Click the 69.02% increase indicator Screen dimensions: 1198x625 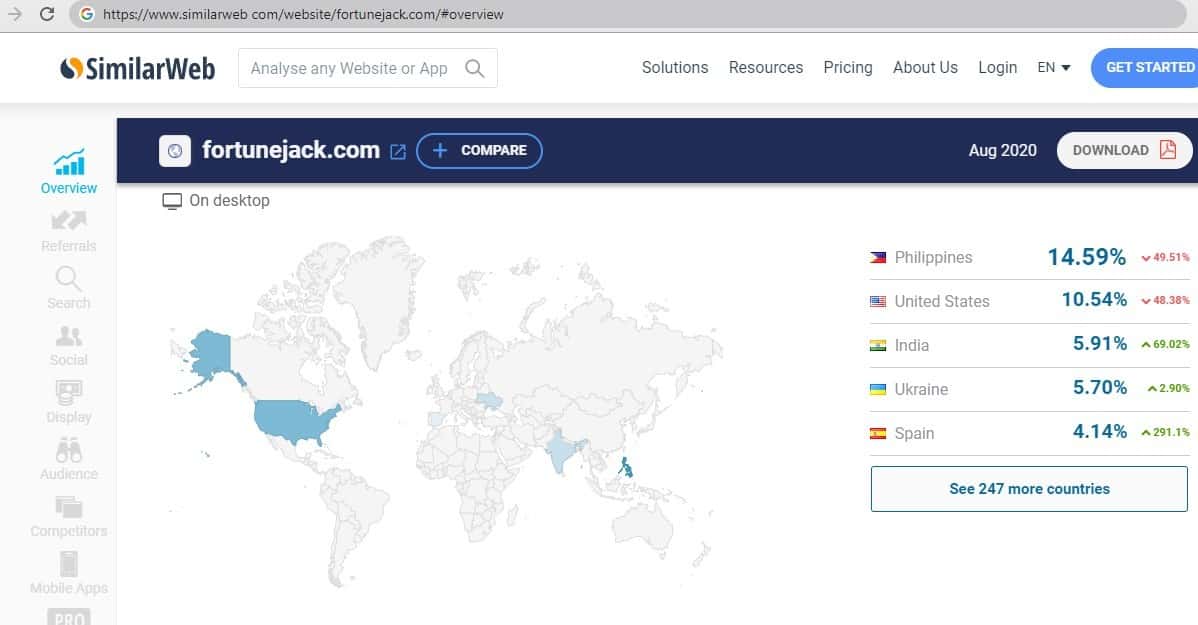pyautogui.click(x=1165, y=345)
